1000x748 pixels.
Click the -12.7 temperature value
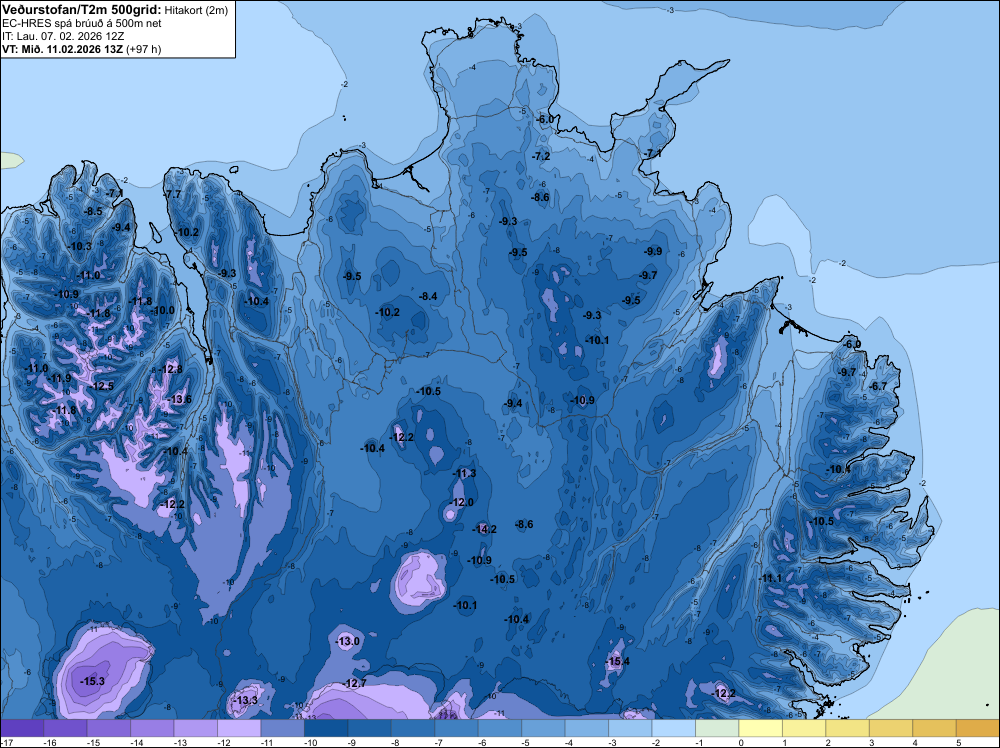(x=355, y=684)
